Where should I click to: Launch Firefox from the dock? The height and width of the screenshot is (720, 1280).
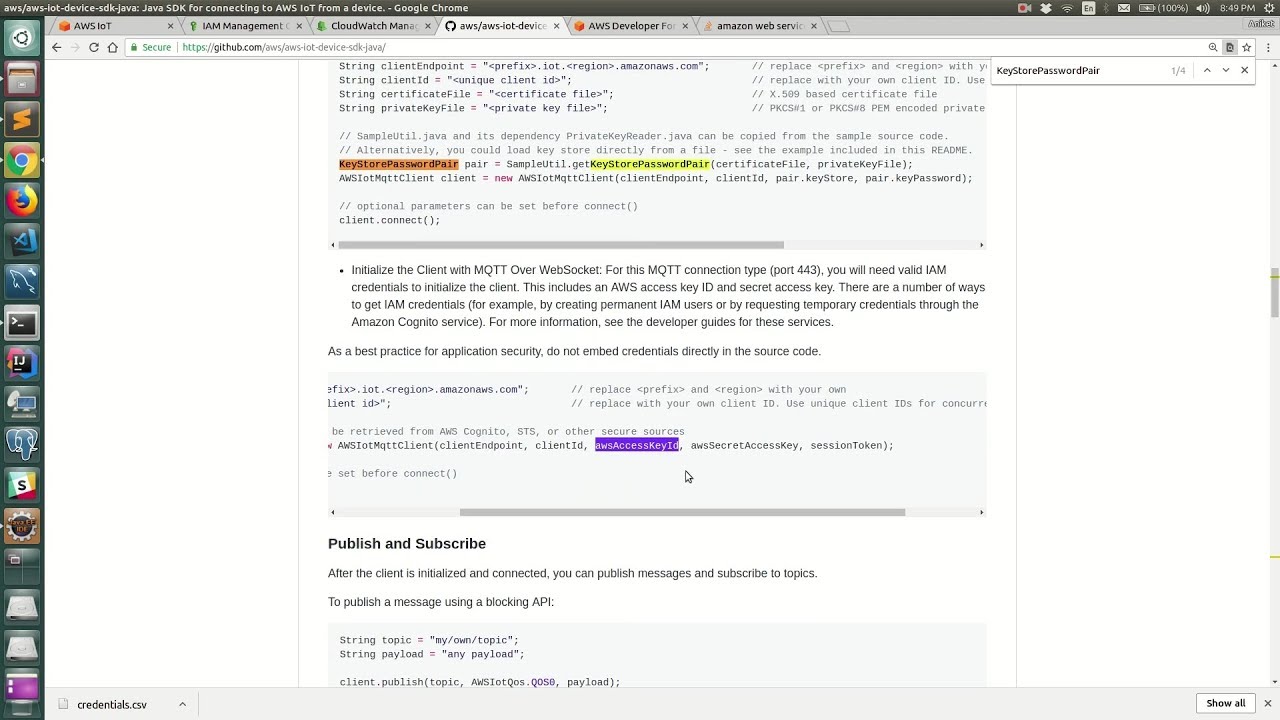(x=22, y=201)
